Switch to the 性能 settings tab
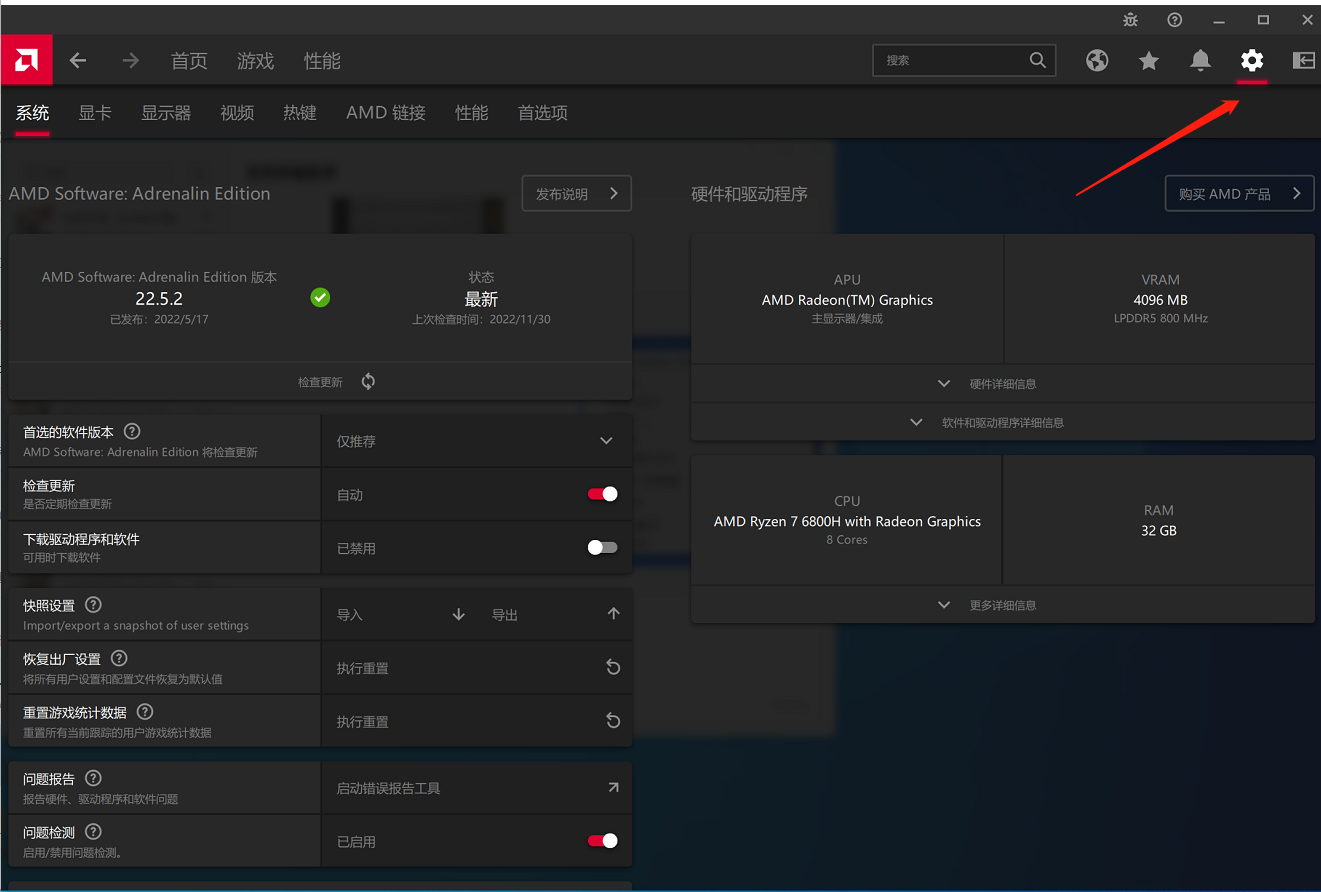 [472, 113]
